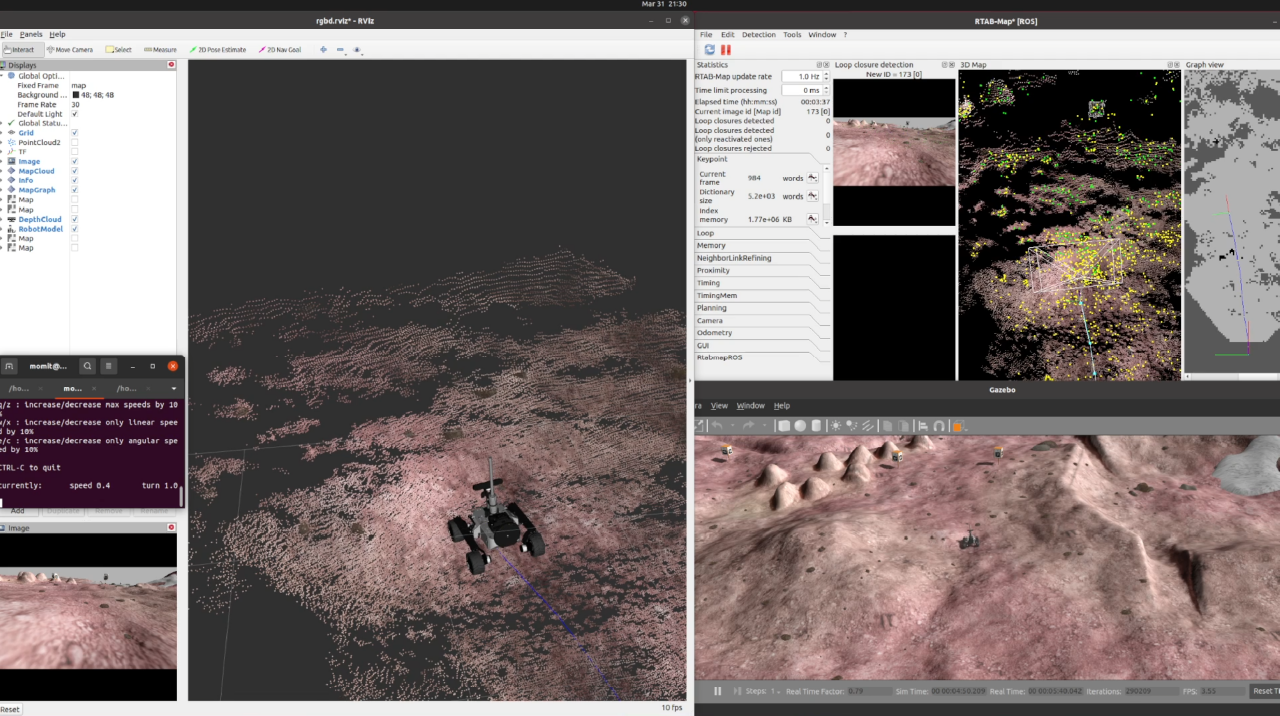This screenshot has width=1280, height=716.
Task: Pause the Gazebo simulation
Action: coord(717,691)
